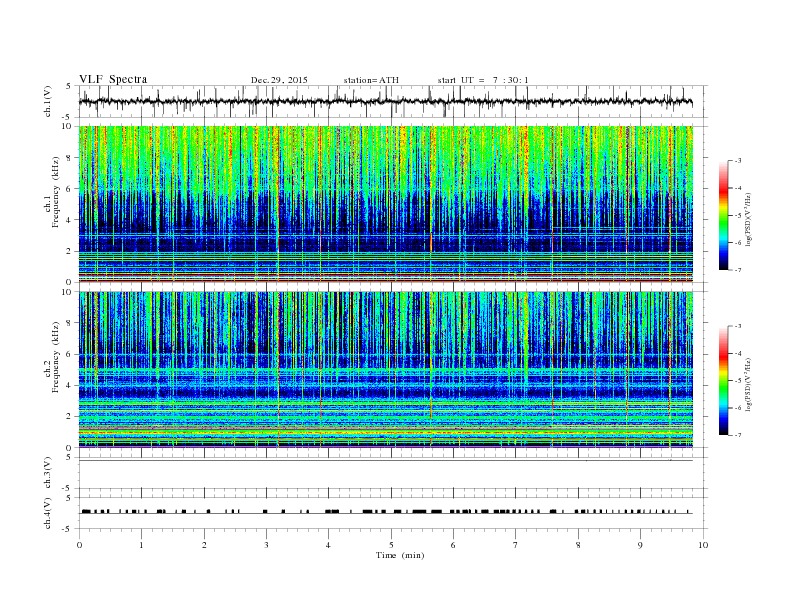Click the "-7" tick on the upper colorbar
The image size is (792, 612).
point(737,270)
